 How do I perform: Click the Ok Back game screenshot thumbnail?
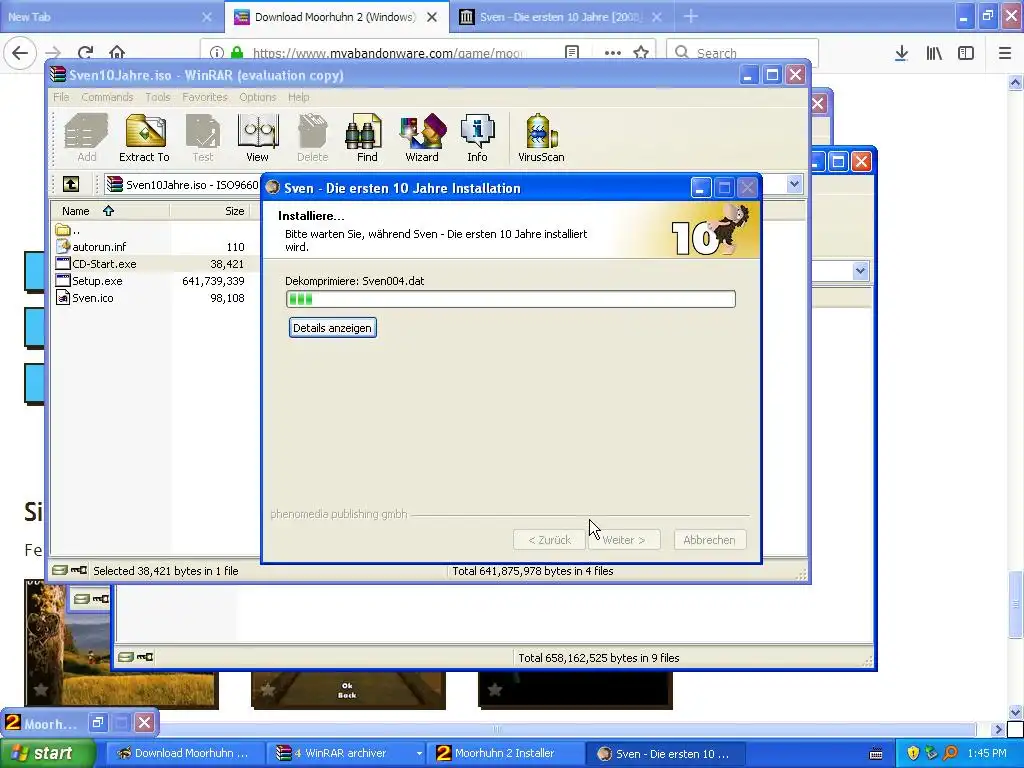click(348, 690)
